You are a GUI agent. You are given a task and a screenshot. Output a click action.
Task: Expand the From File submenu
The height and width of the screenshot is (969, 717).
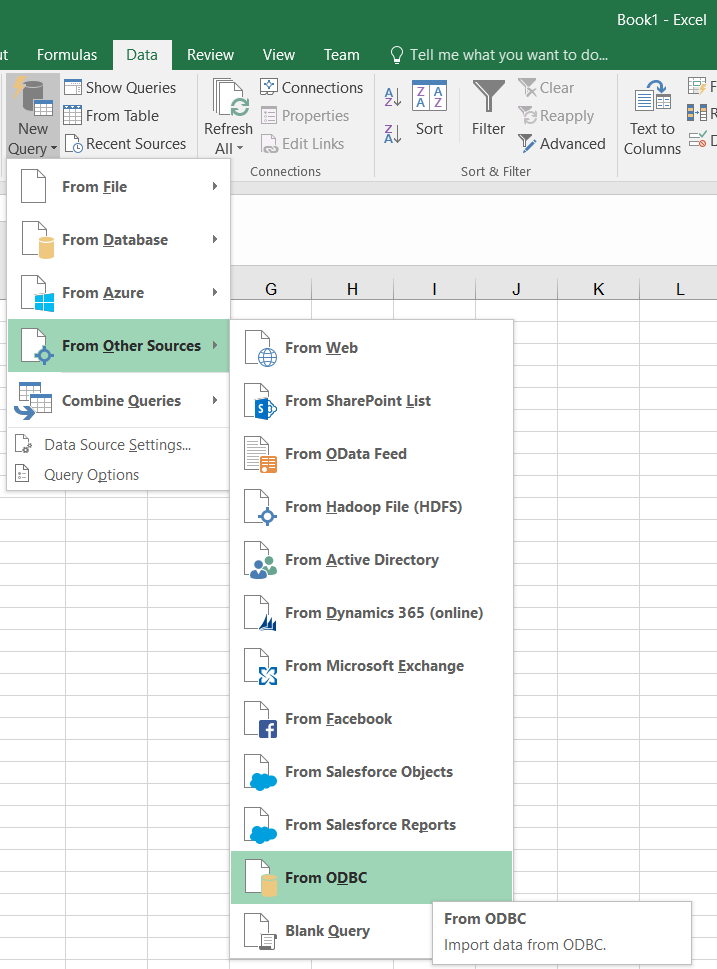pos(119,187)
